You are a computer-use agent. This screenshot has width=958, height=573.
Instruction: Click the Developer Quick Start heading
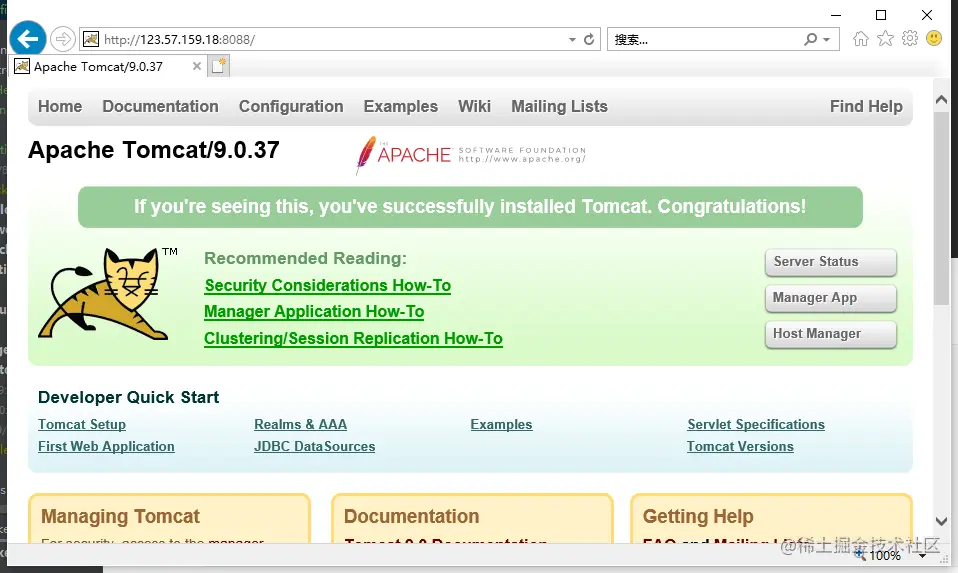pos(128,398)
